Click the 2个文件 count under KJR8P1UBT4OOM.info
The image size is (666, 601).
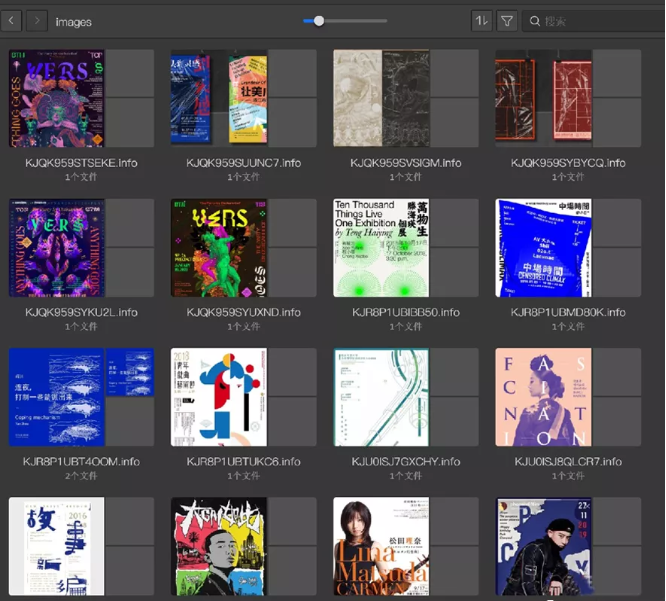pyautogui.click(x=81, y=476)
